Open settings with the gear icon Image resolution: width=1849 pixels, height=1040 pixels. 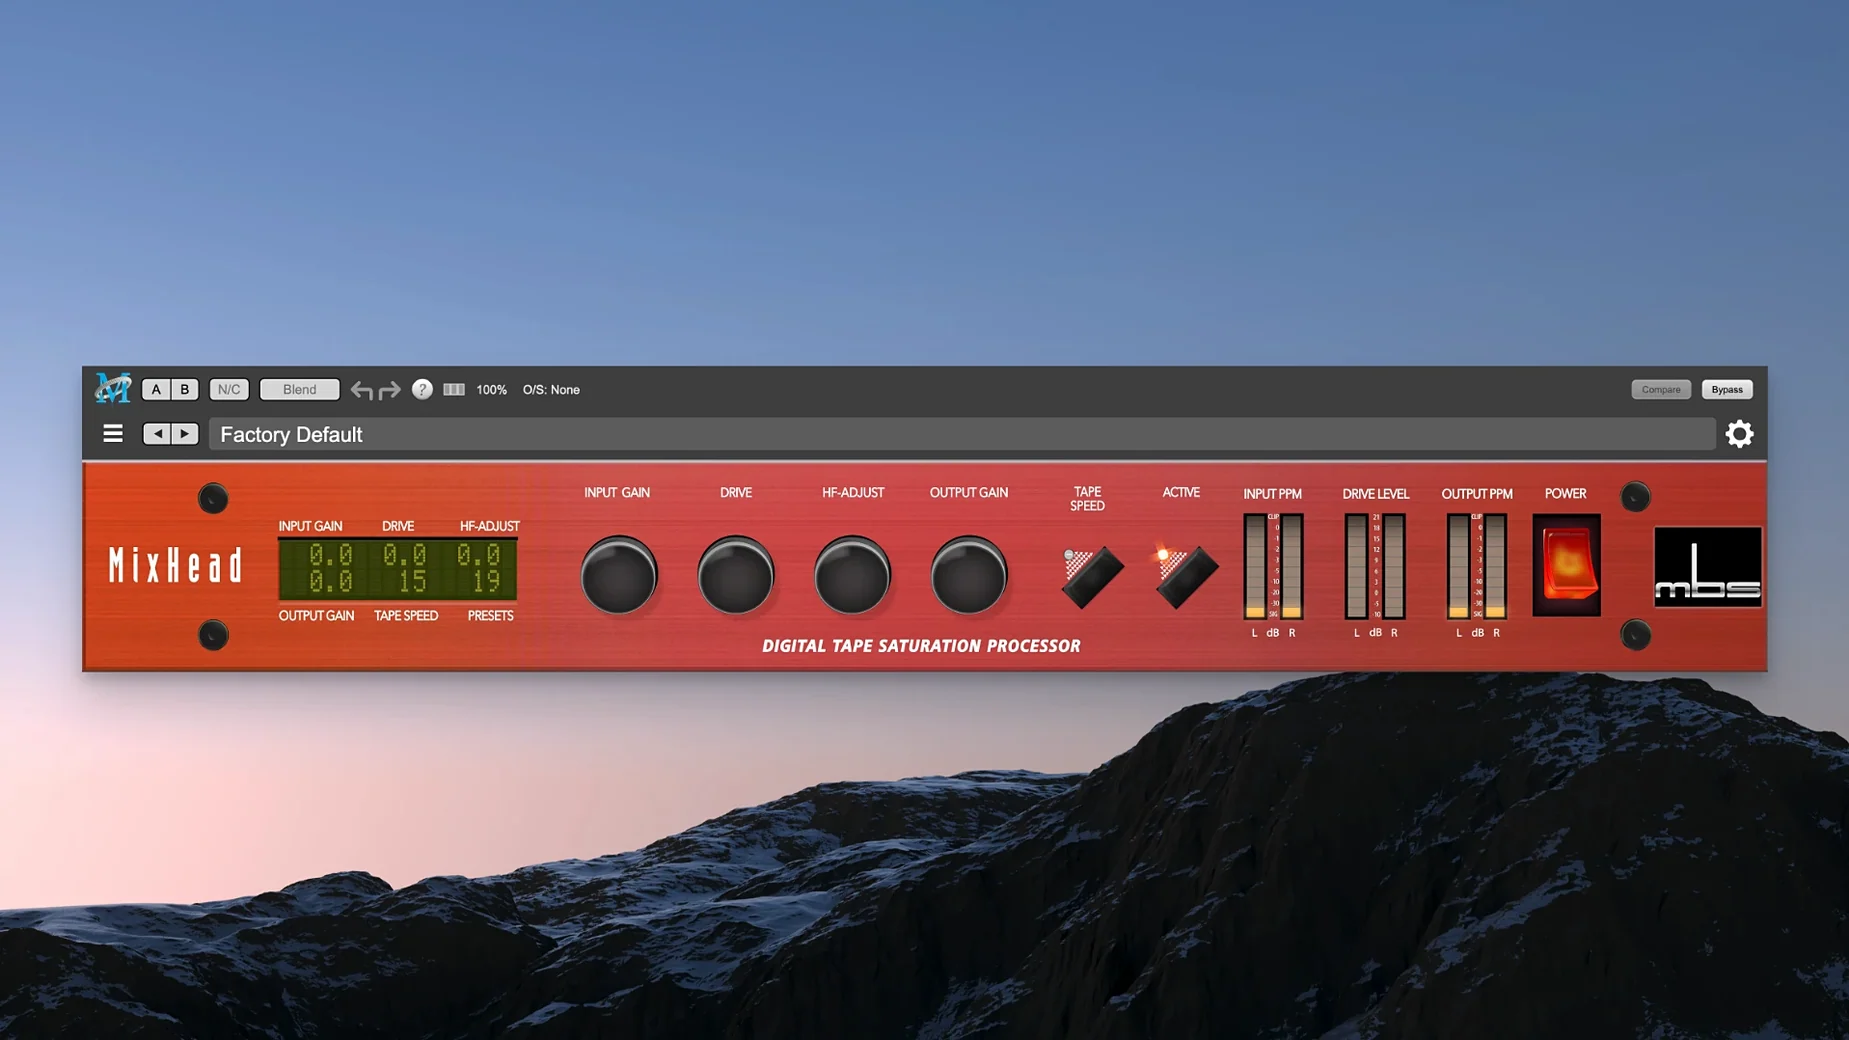click(1739, 434)
